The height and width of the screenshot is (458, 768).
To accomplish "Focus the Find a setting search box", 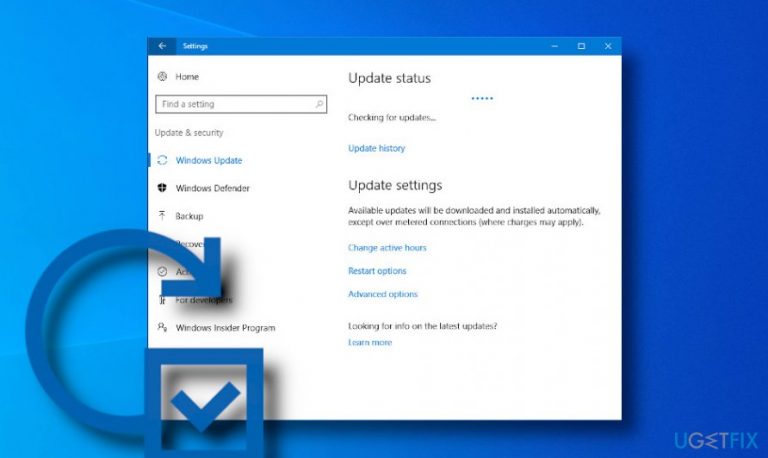I will coord(241,104).
